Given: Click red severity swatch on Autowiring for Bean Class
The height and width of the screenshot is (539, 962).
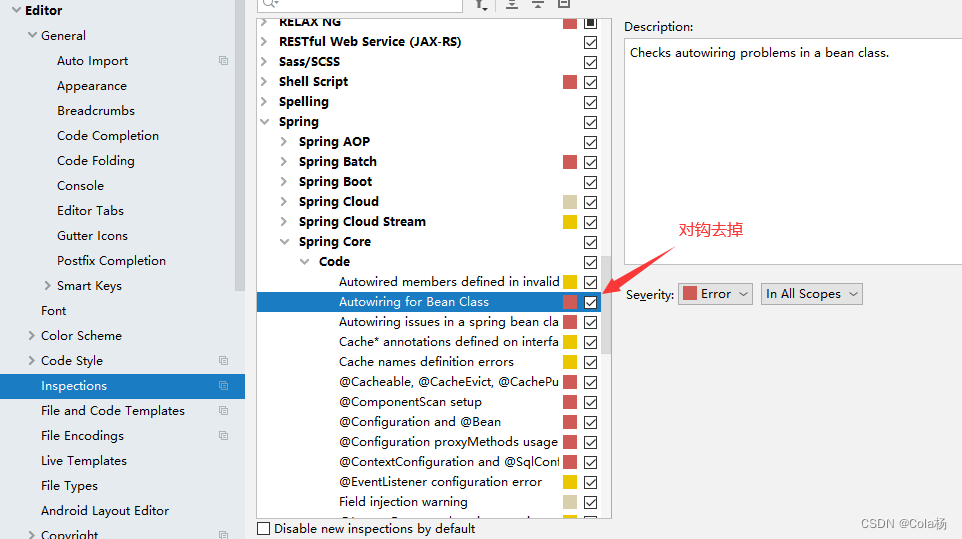Looking at the screenshot, I should [570, 302].
